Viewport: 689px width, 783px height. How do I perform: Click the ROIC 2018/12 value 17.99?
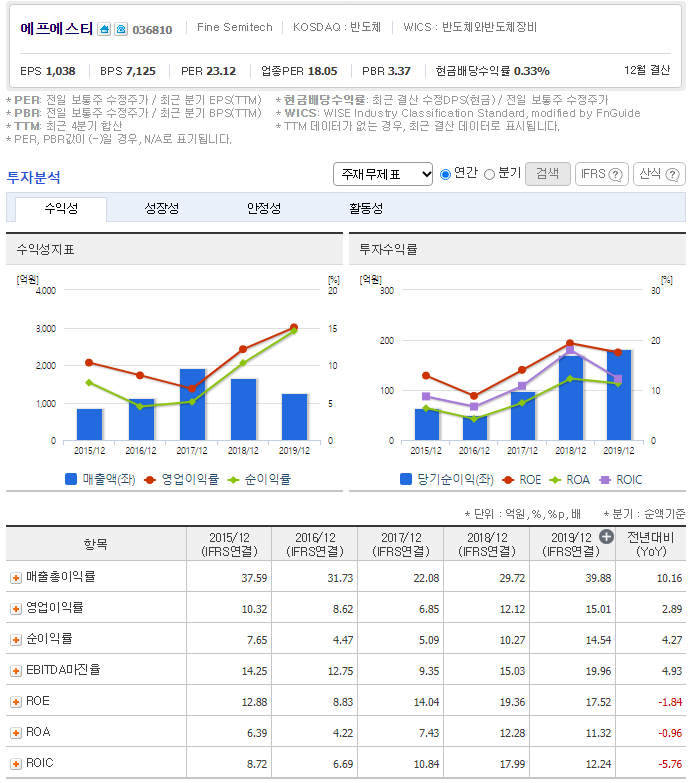pos(512,764)
